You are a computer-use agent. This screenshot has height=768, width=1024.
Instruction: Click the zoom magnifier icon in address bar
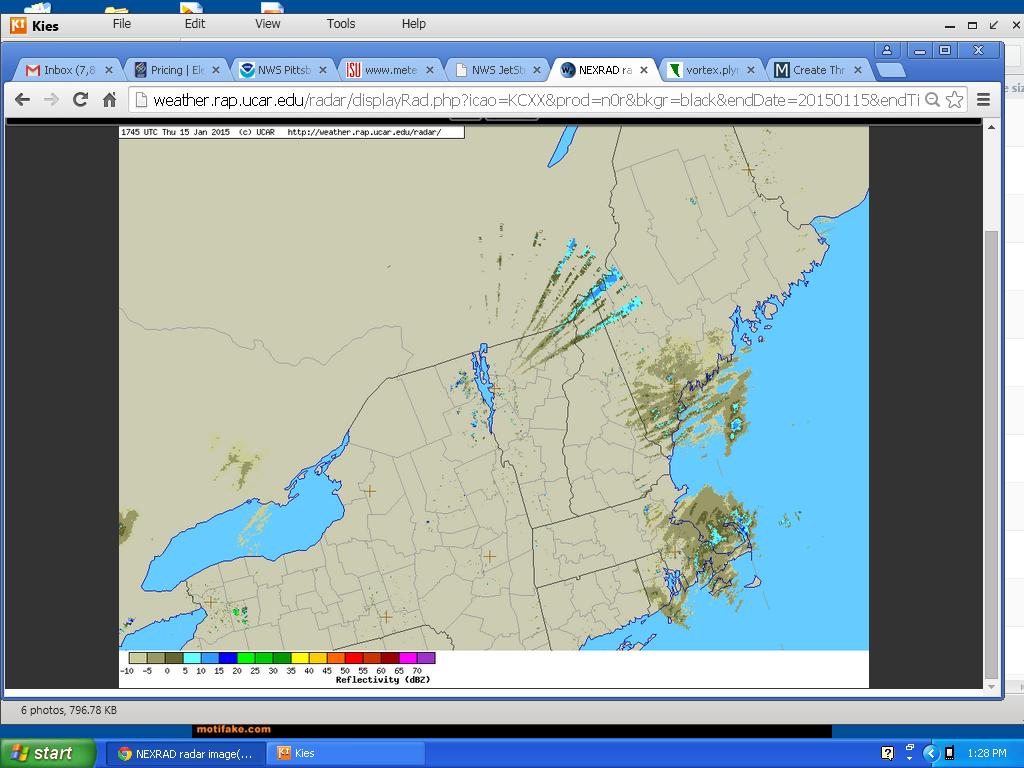pyautogui.click(x=932, y=99)
